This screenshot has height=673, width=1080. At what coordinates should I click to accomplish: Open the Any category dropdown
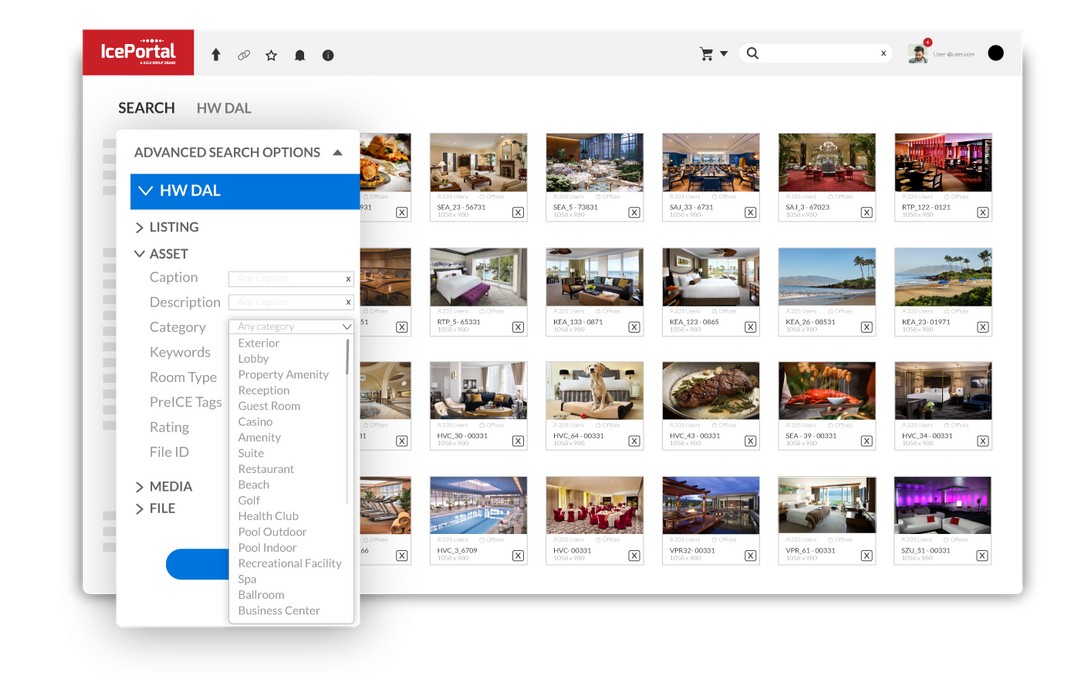[x=291, y=327]
